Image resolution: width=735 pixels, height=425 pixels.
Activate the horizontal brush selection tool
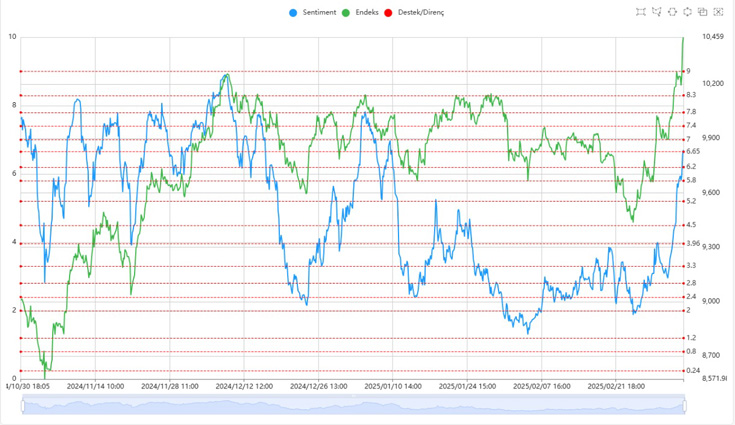[672, 12]
